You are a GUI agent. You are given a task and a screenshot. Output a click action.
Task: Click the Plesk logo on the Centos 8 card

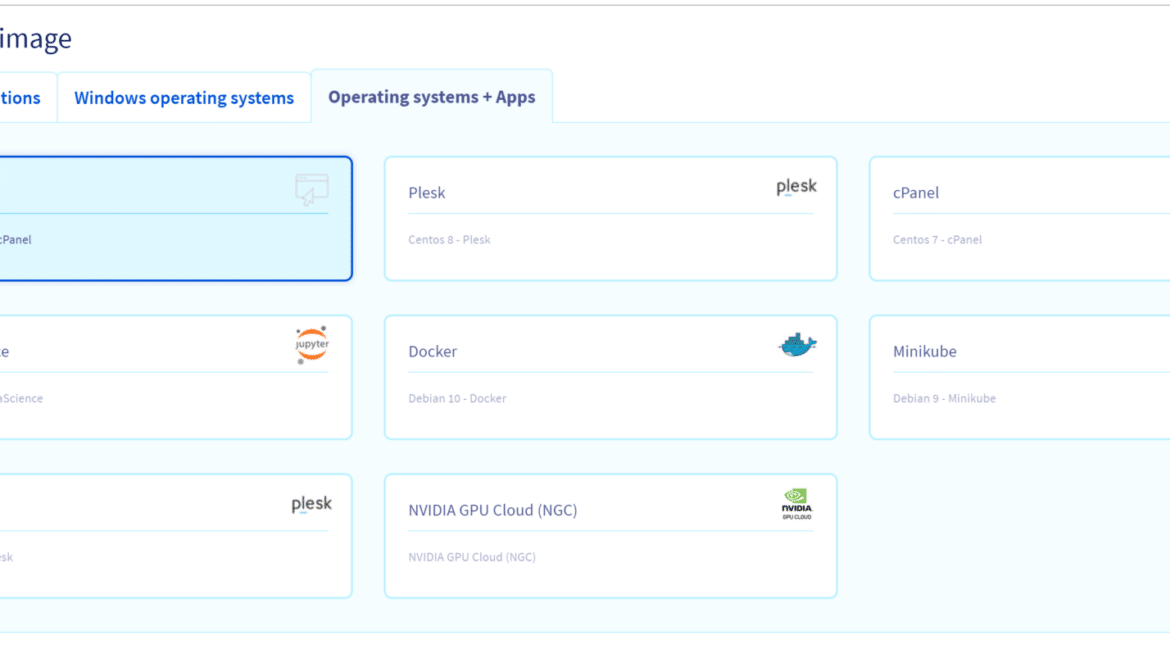[x=796, y=186]
